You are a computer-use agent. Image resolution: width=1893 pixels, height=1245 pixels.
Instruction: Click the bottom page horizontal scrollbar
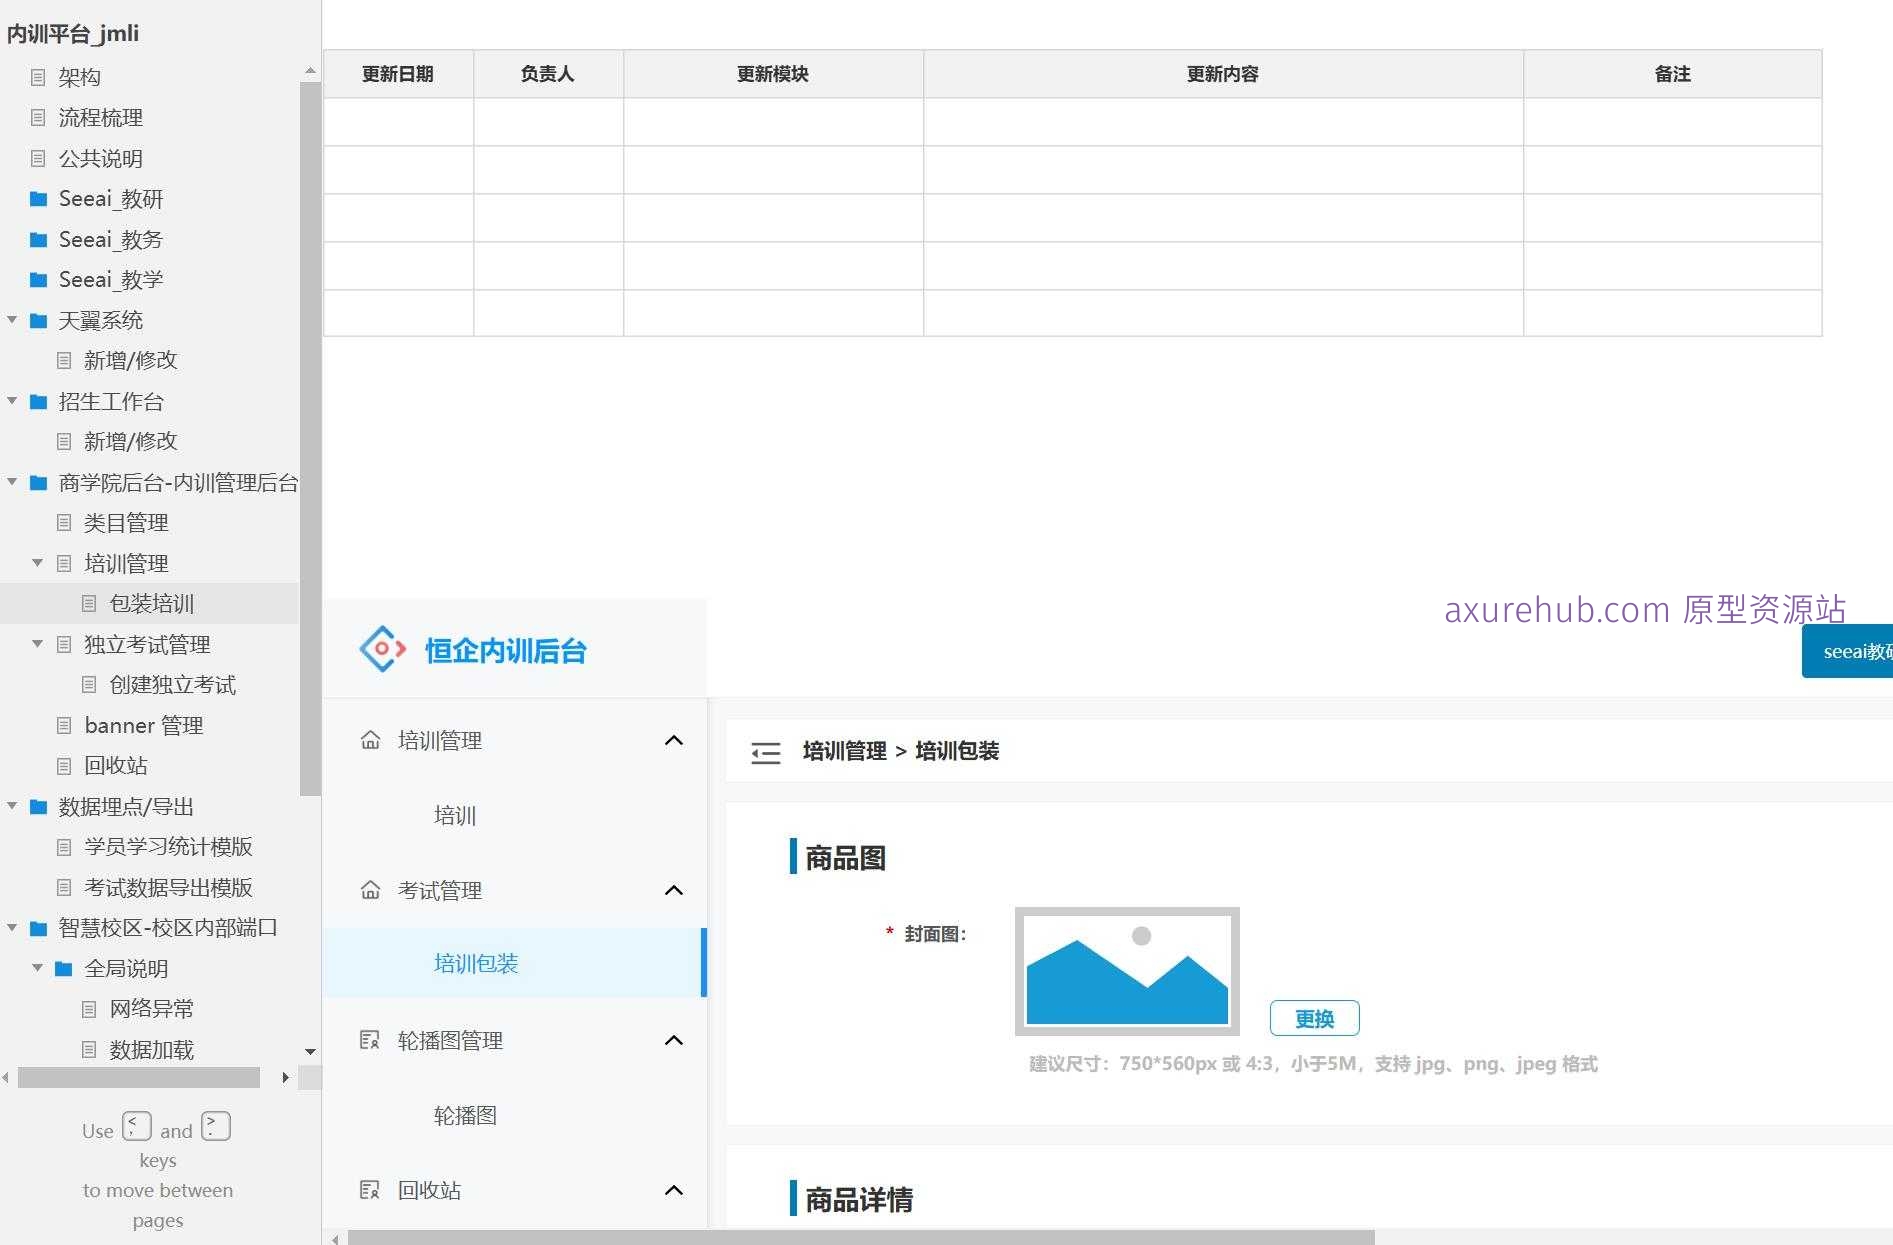click(861, 1237)
